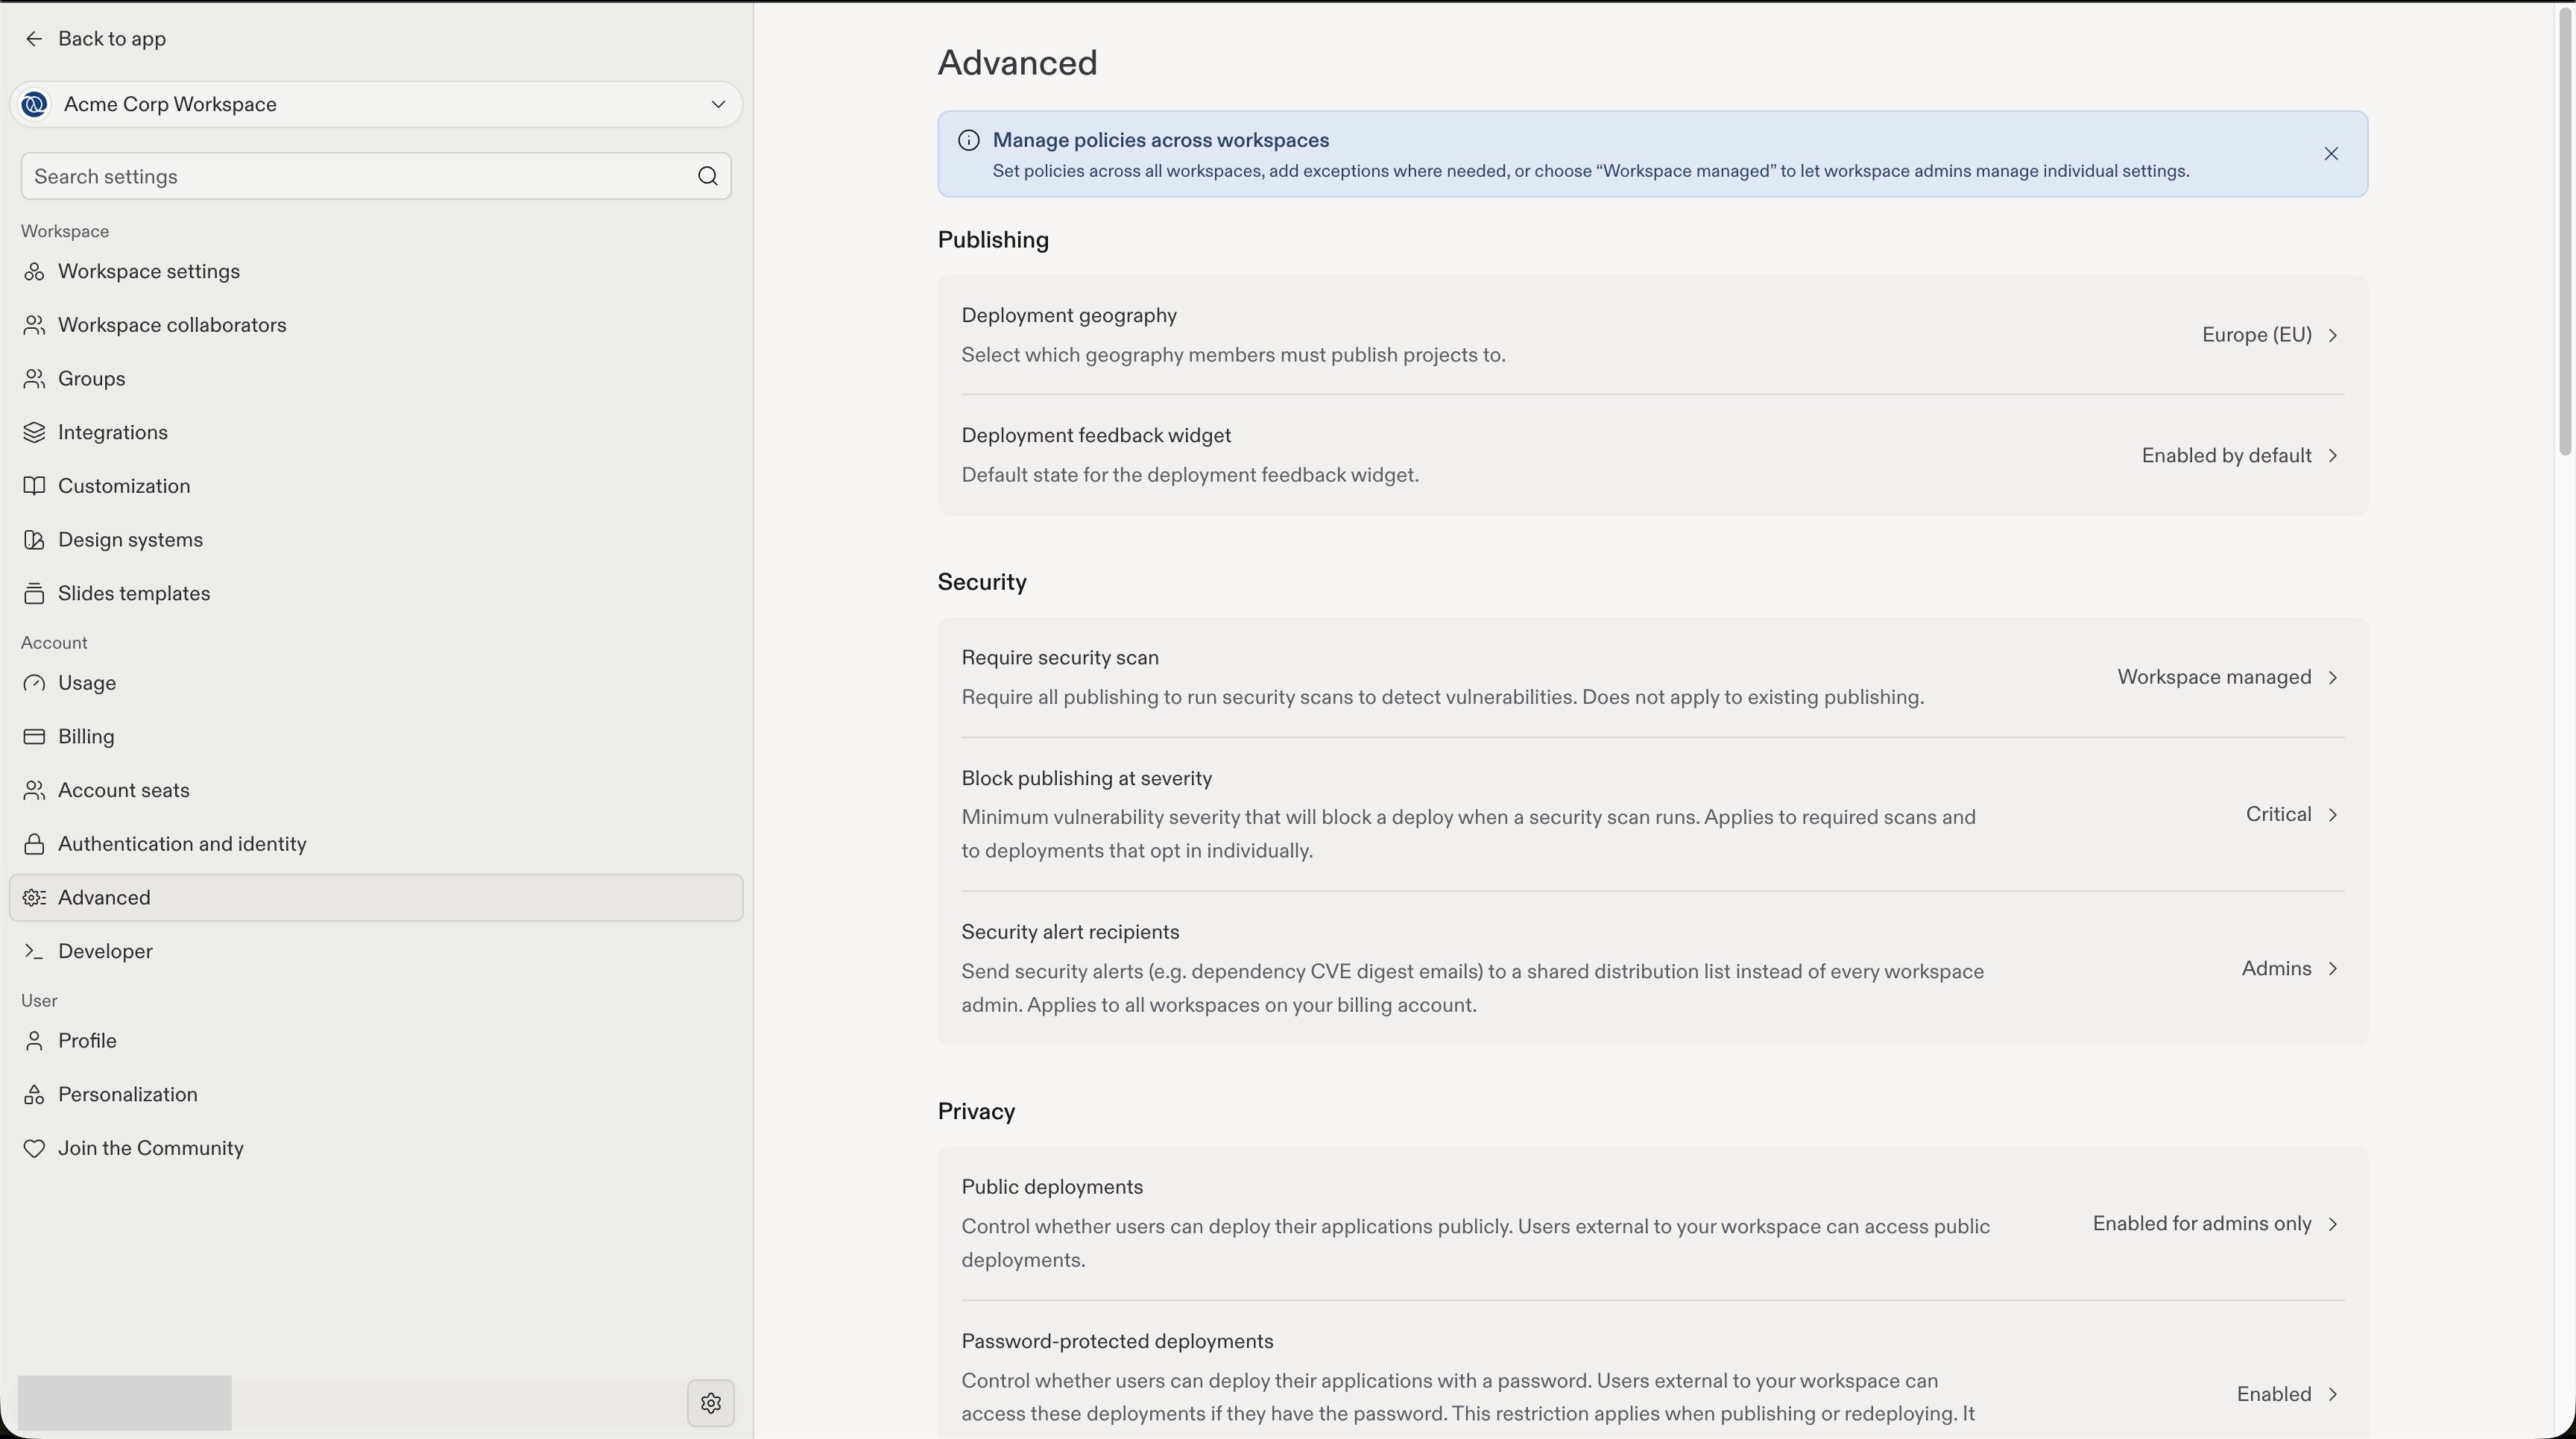Click the Workspace collaborators people icon

coord(34,325)
